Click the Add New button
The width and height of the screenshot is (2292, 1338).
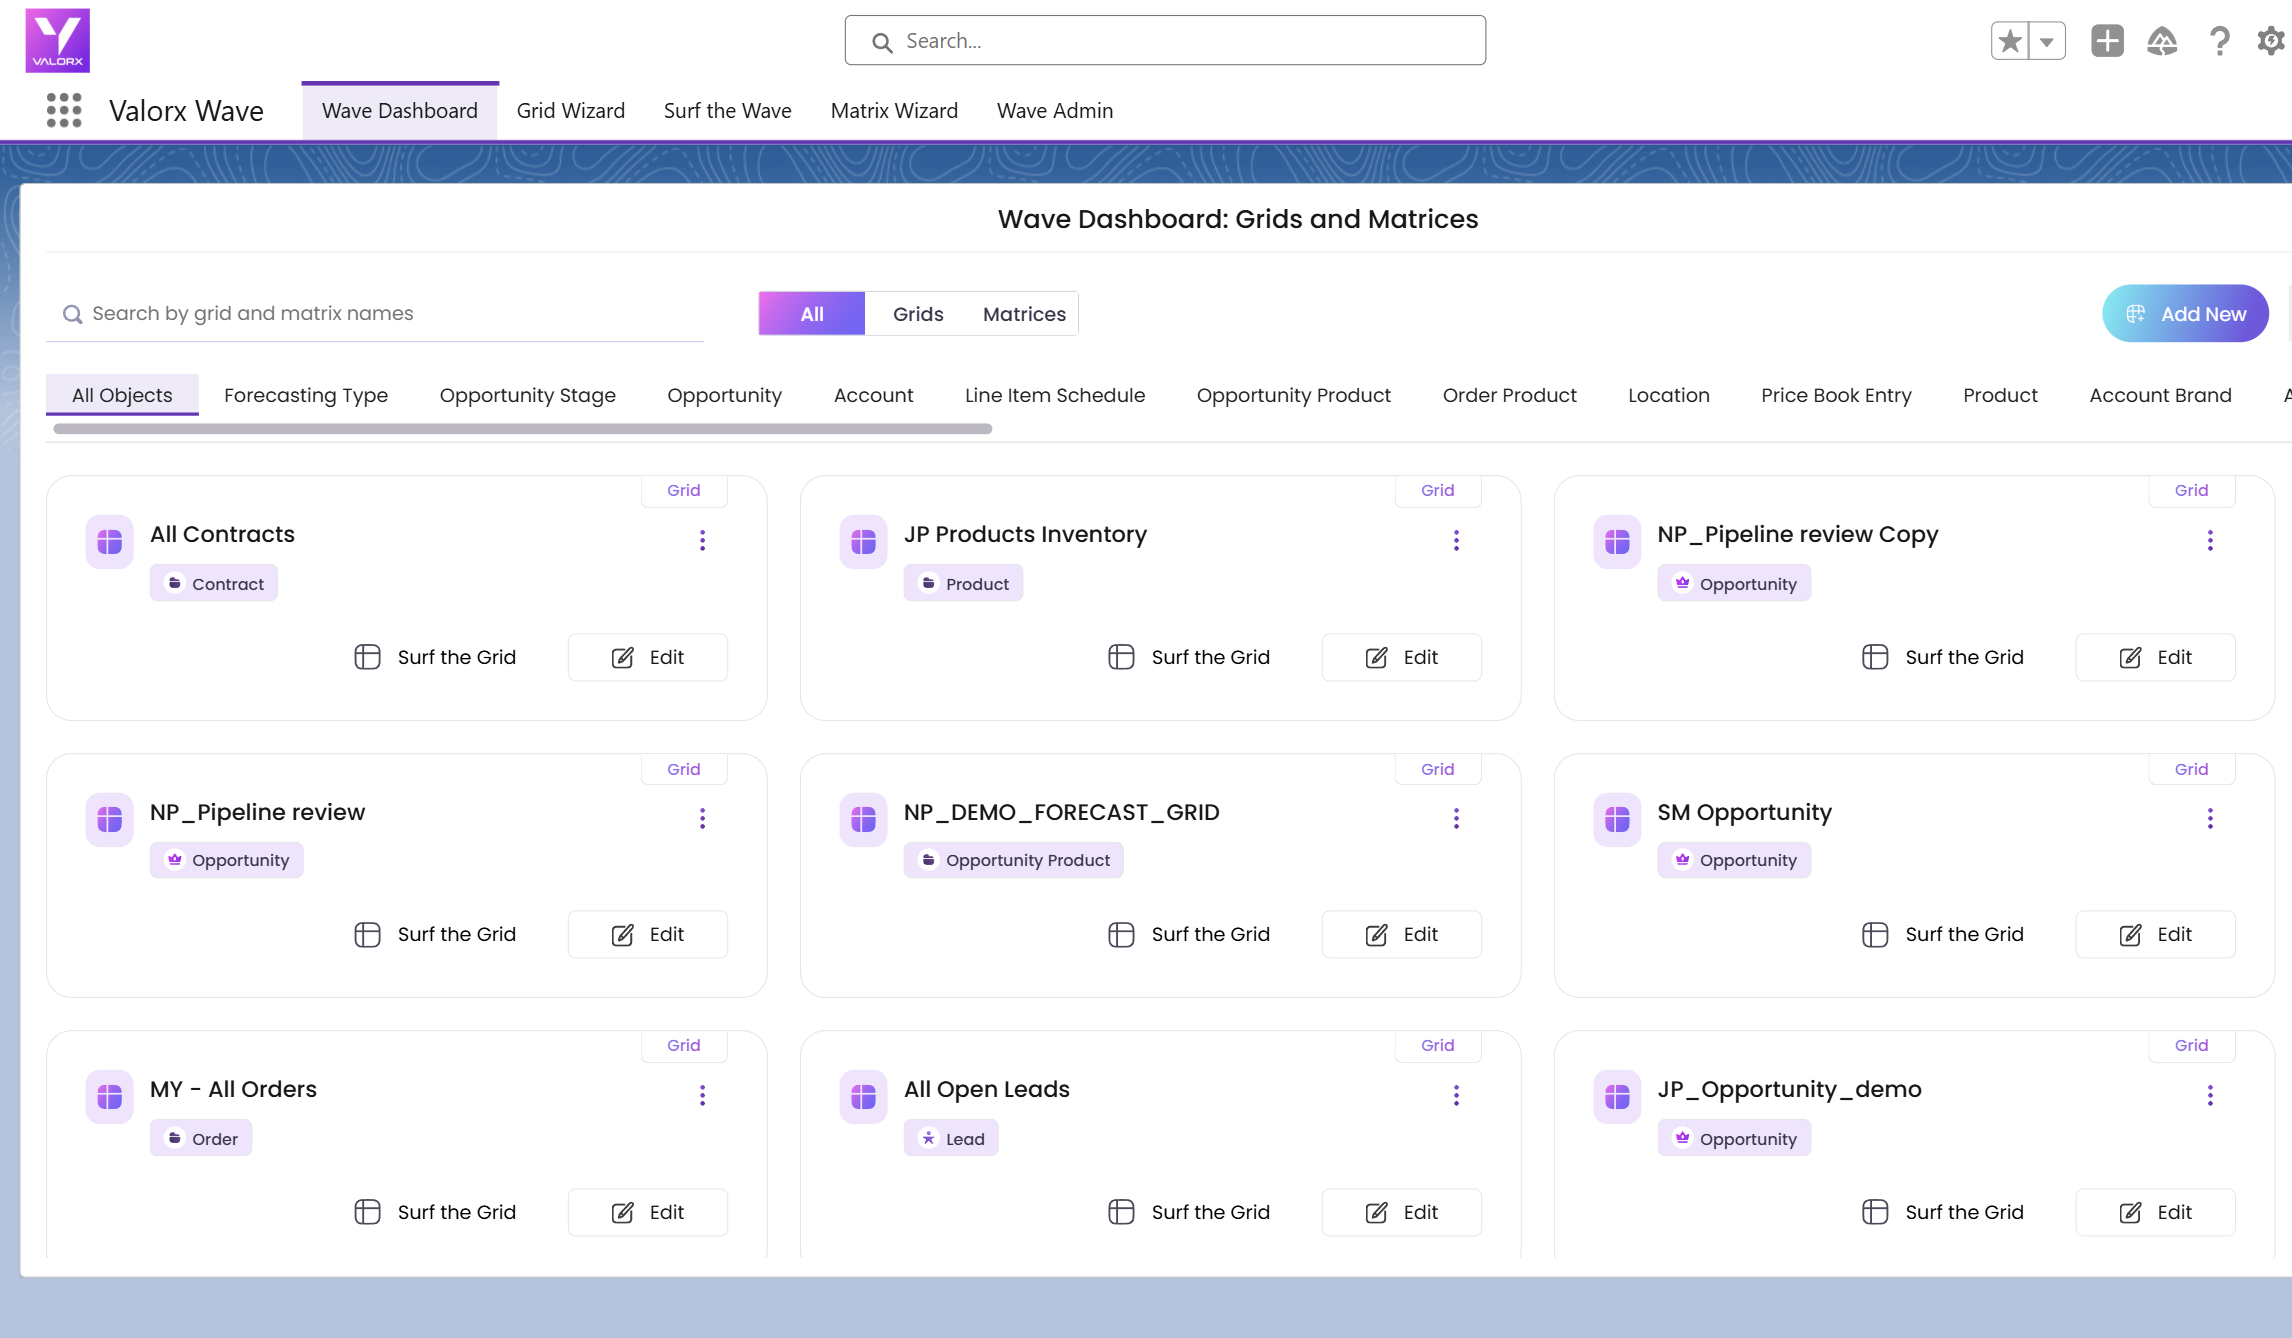pyautogui.click(x=2185, y=314)
